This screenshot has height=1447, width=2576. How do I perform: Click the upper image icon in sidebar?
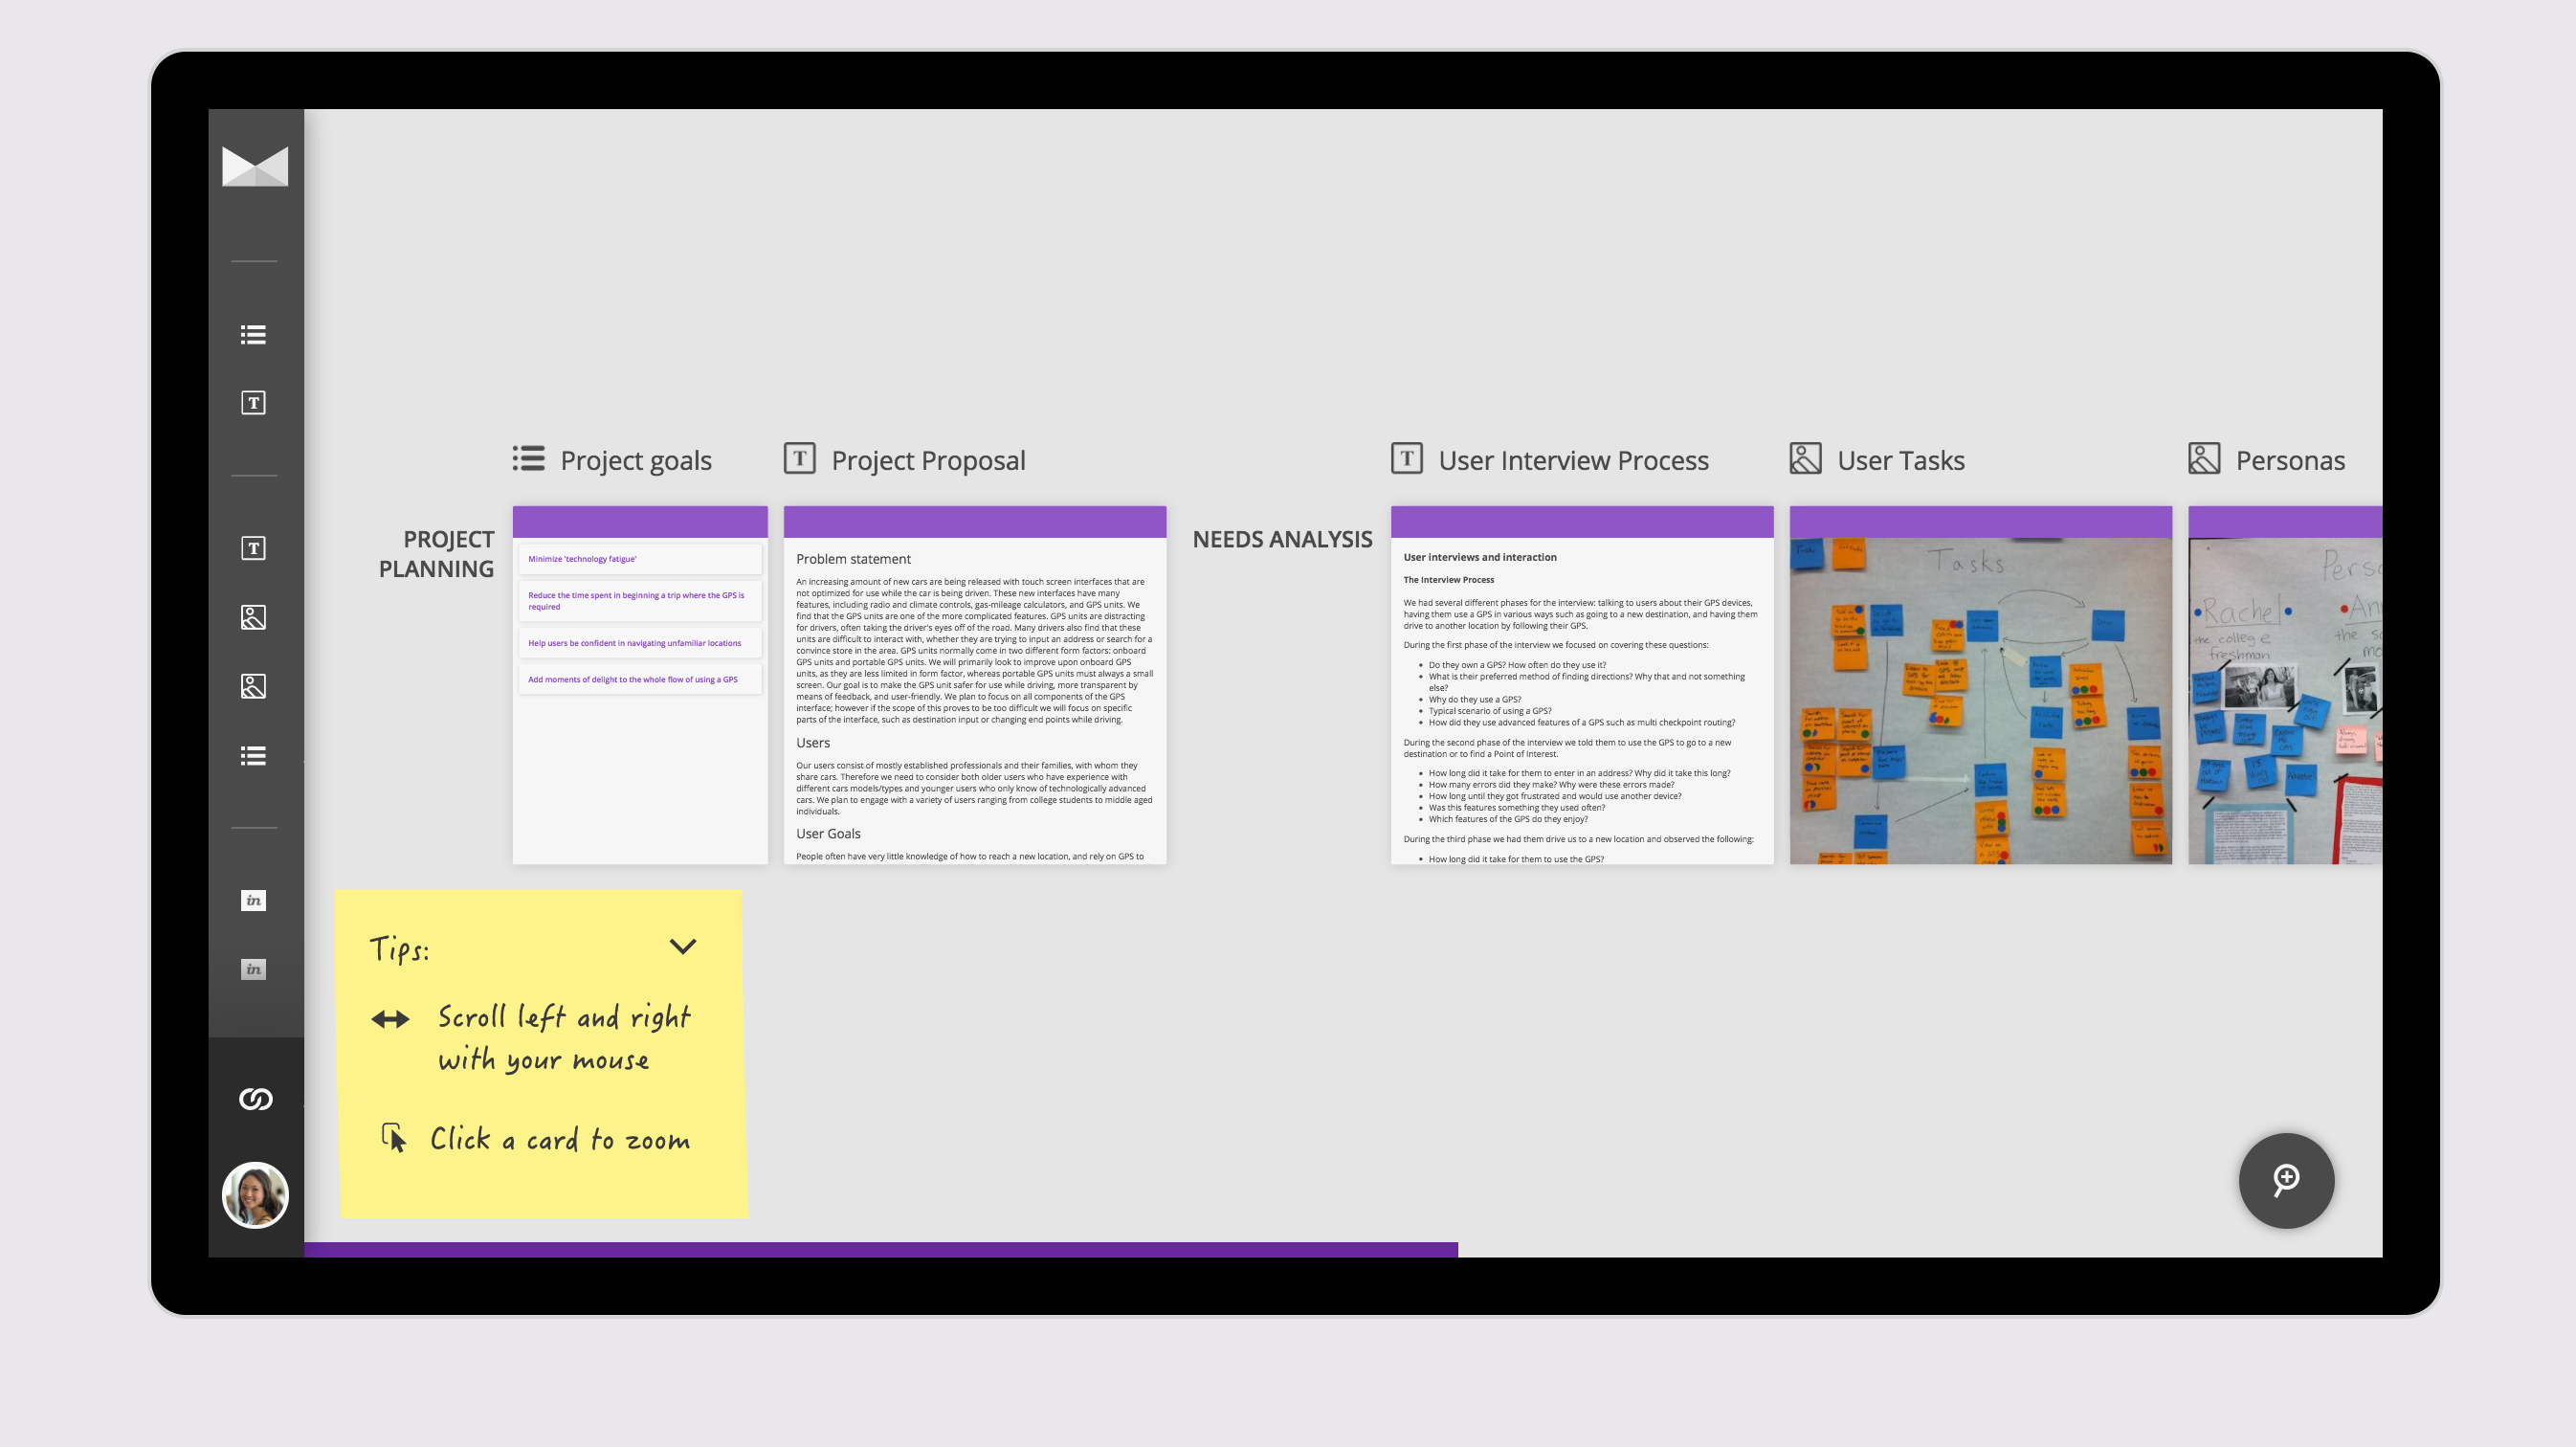253,617
